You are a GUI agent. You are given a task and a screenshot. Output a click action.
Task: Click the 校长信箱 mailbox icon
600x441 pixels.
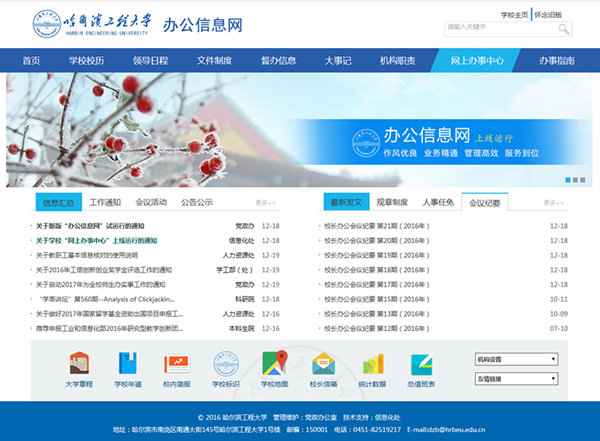323,364
